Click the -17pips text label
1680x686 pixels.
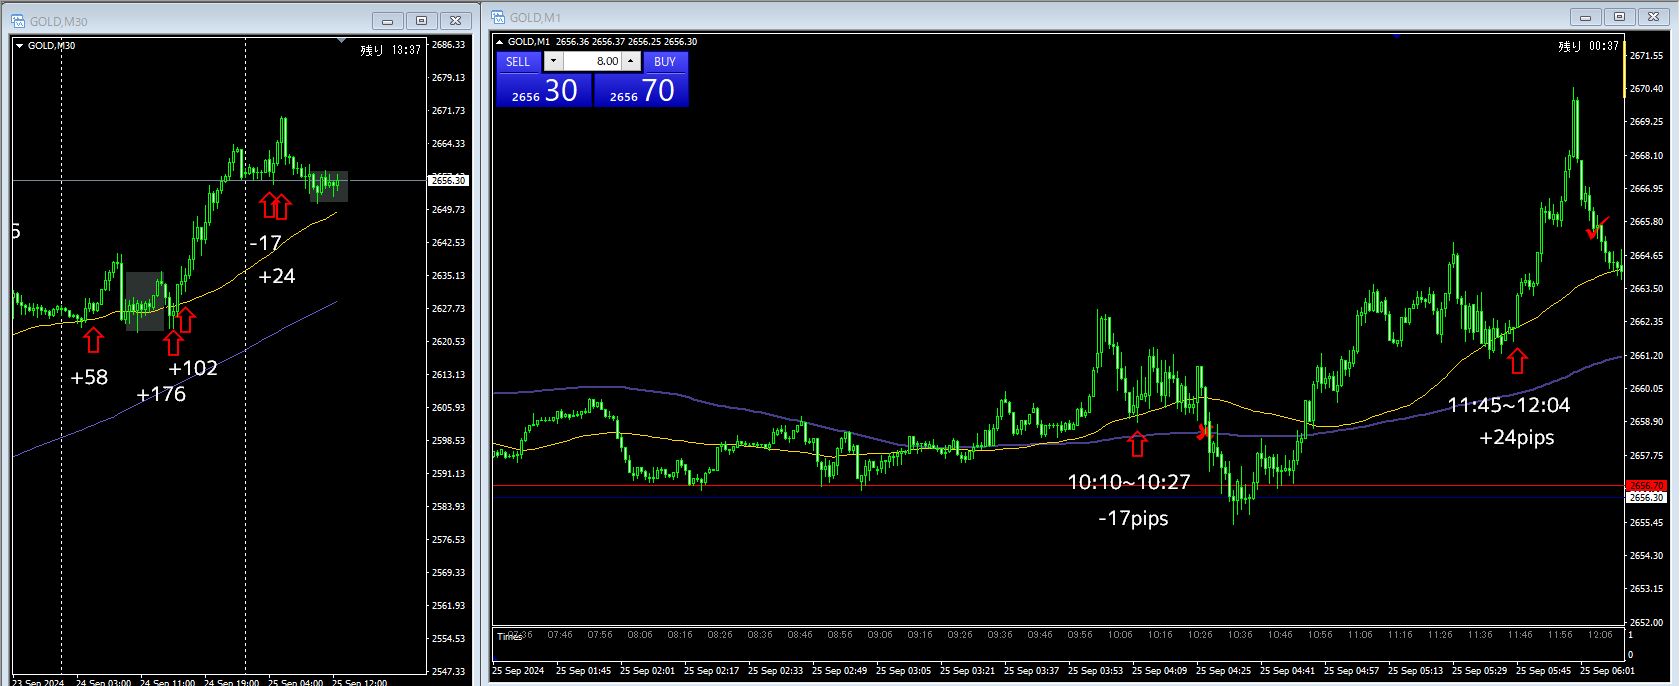1133,518
